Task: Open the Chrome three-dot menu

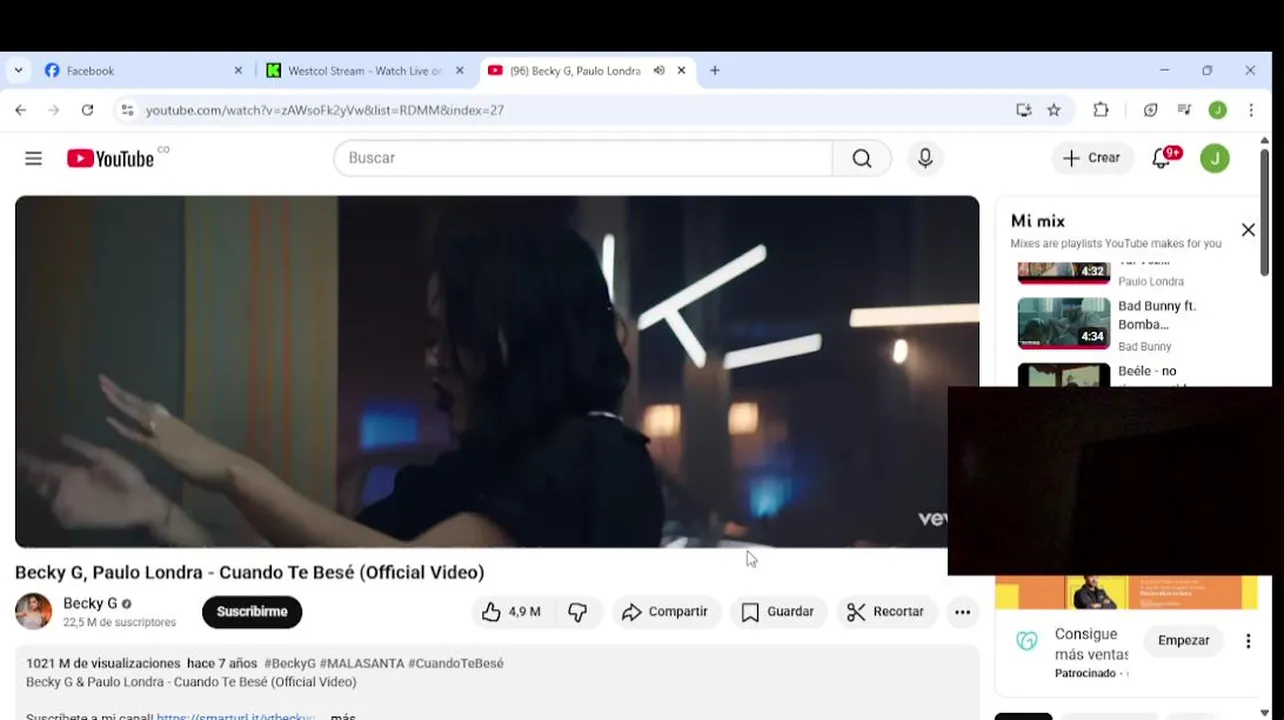Action: pos(1251,110)
